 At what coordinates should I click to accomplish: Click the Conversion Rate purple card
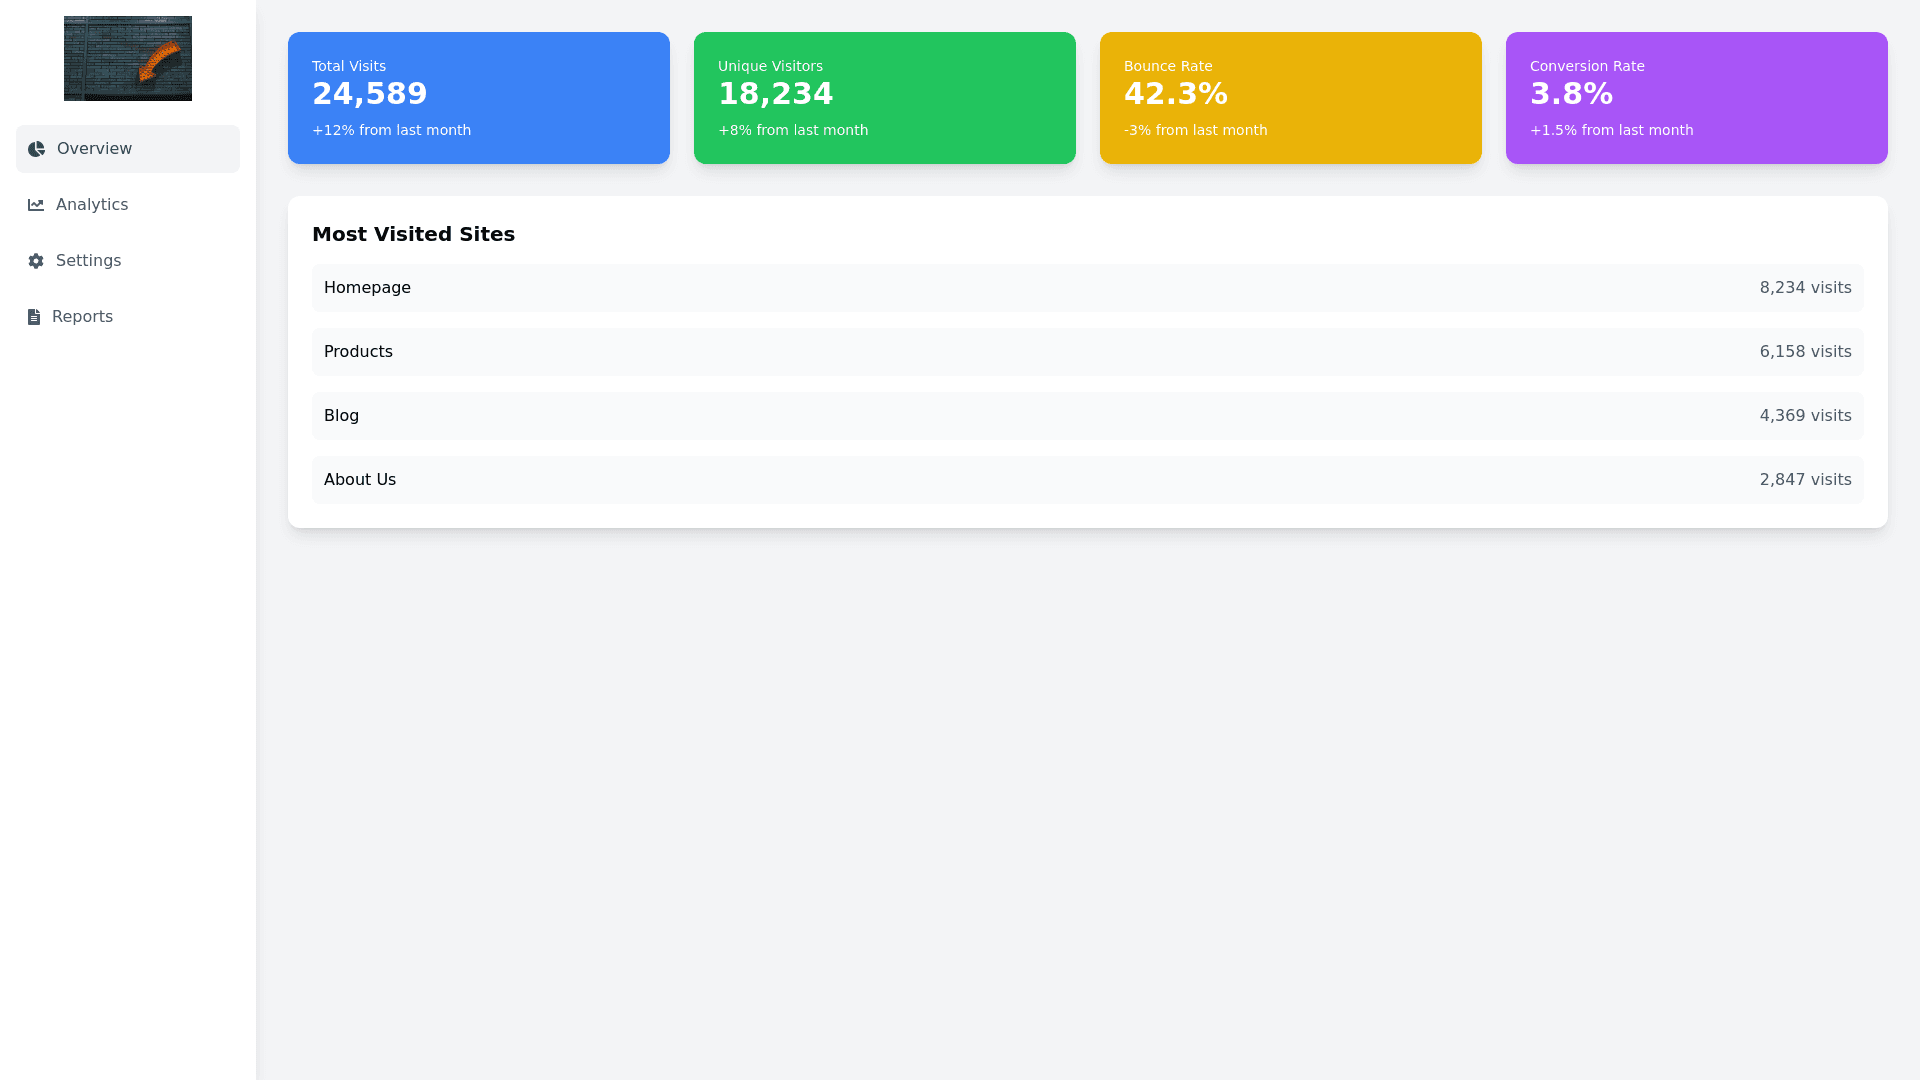point(1697,98)
